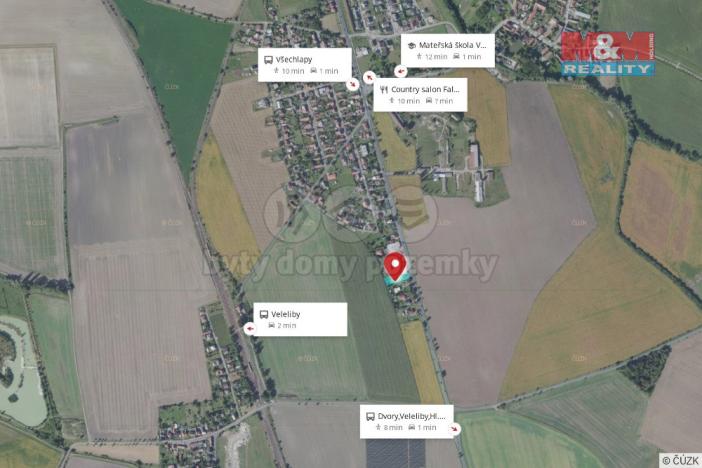702x468 pixels.
Task: Click the arrow marker left of Country salon card
Action: (369, 77)
